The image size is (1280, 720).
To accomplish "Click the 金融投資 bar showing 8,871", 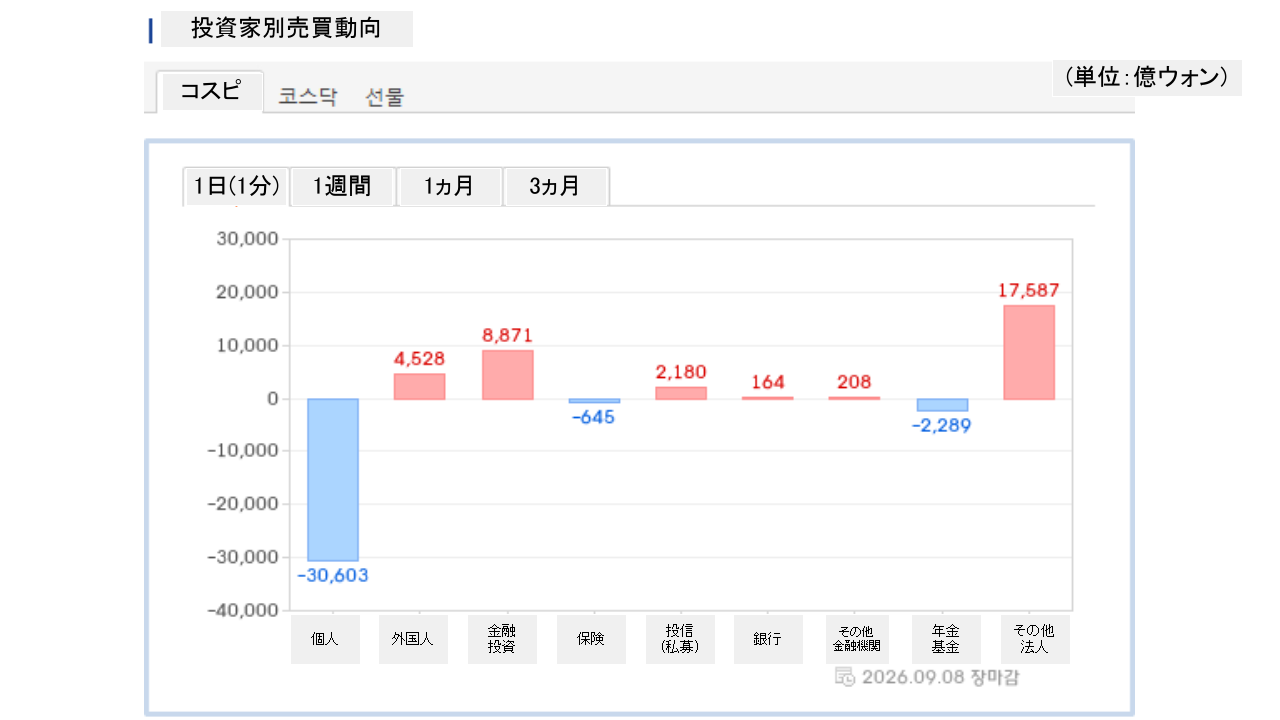I will [508, 375].
